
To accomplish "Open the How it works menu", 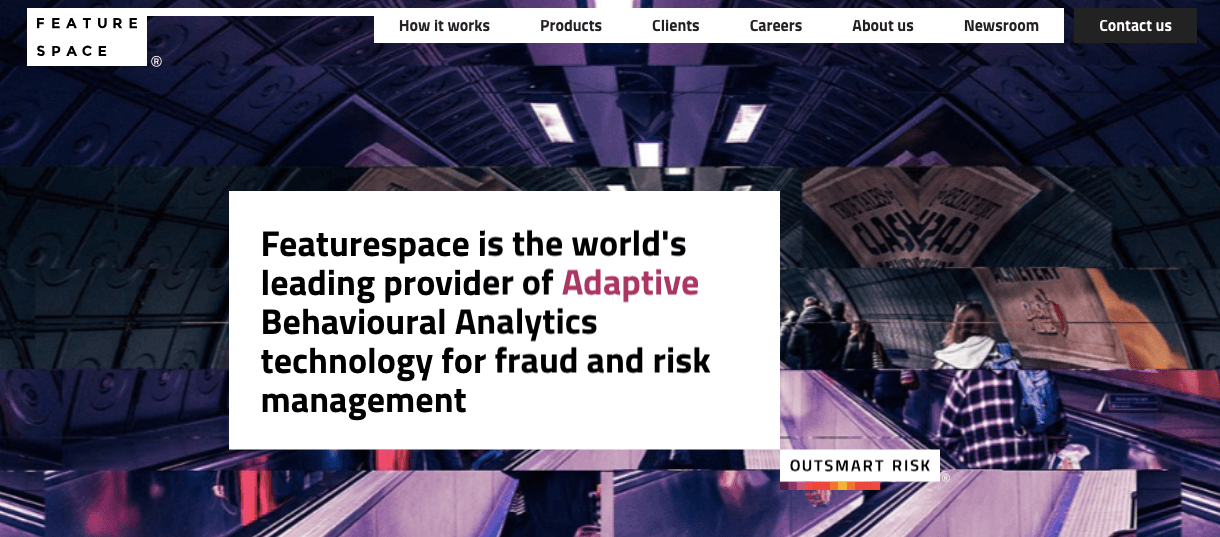I will (x=444, y=26).
